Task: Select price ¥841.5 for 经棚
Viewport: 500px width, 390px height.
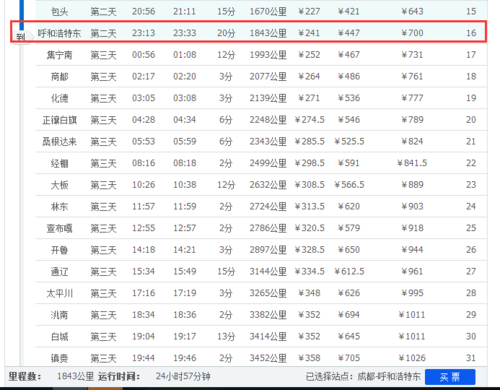Action: [x=412, y=163]
